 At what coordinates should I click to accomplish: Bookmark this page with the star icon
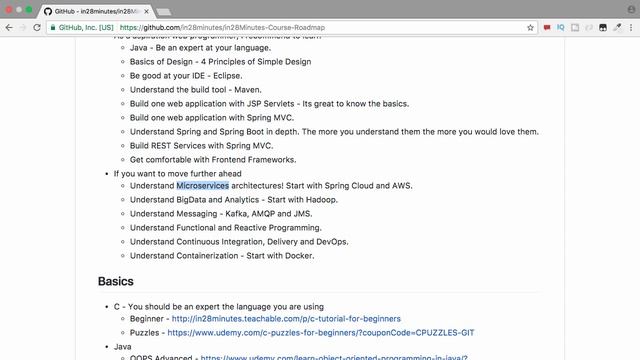tap(530, 28)
